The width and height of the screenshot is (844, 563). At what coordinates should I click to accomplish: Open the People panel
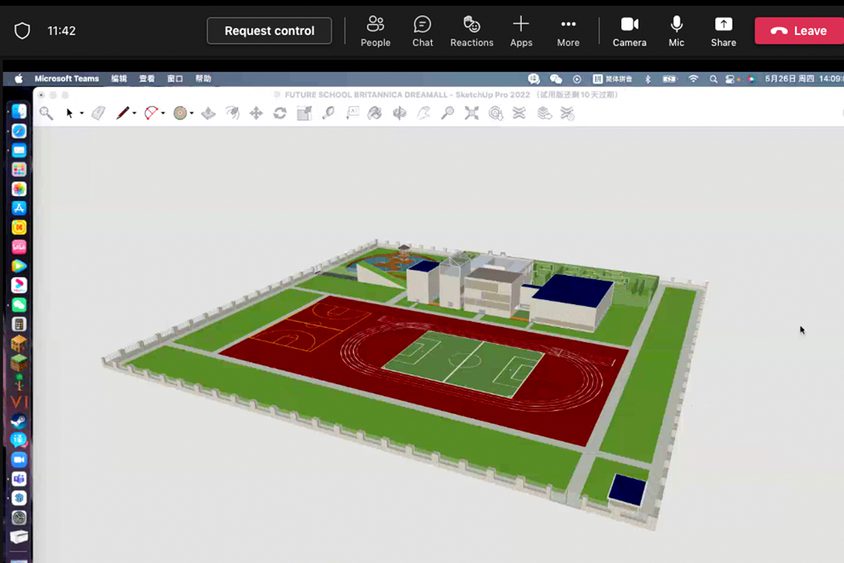375,31
